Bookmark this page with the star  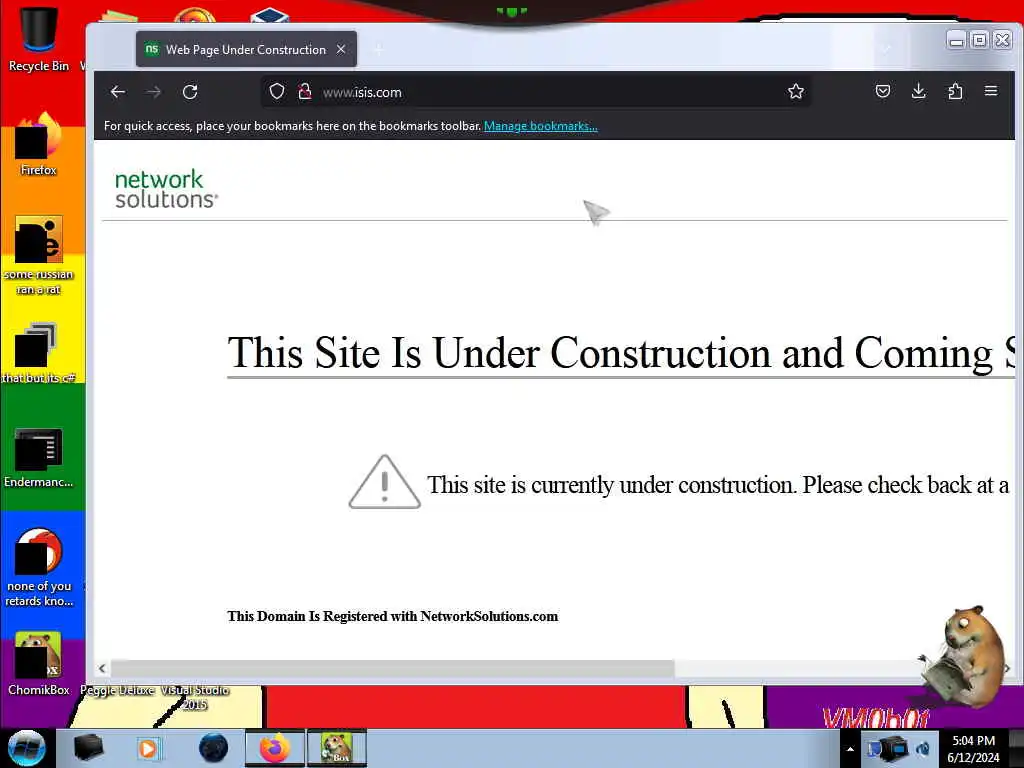click(x=795, y=91)
